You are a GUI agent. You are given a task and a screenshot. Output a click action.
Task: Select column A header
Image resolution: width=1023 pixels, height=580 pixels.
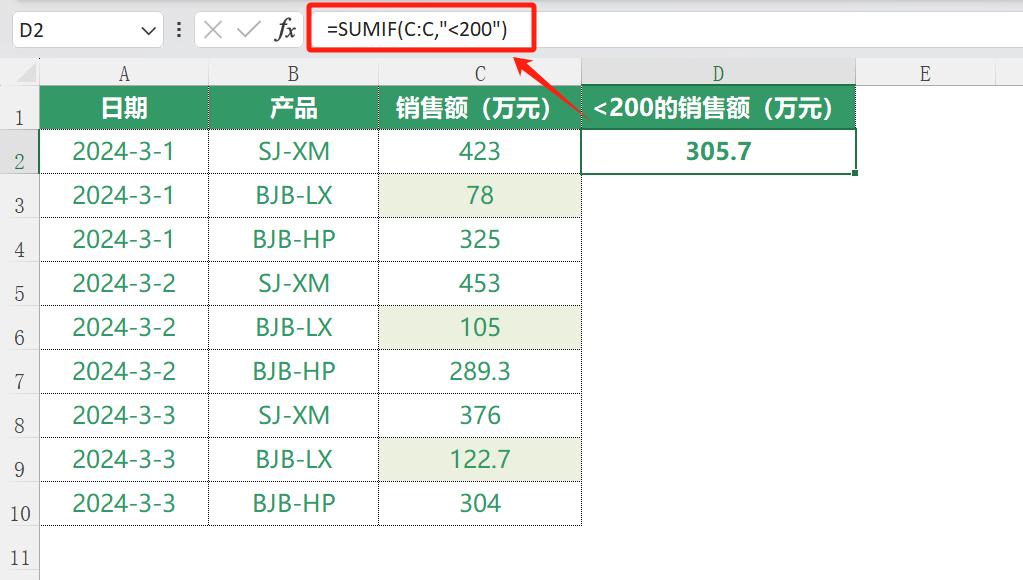pos(124,73)
